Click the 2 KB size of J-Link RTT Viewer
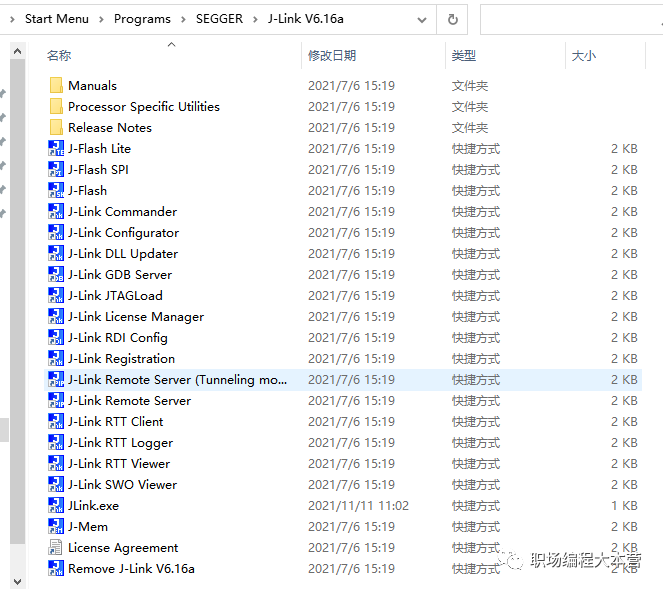The height and width of the screenshot is (589, 663). [x=624, y=463]
